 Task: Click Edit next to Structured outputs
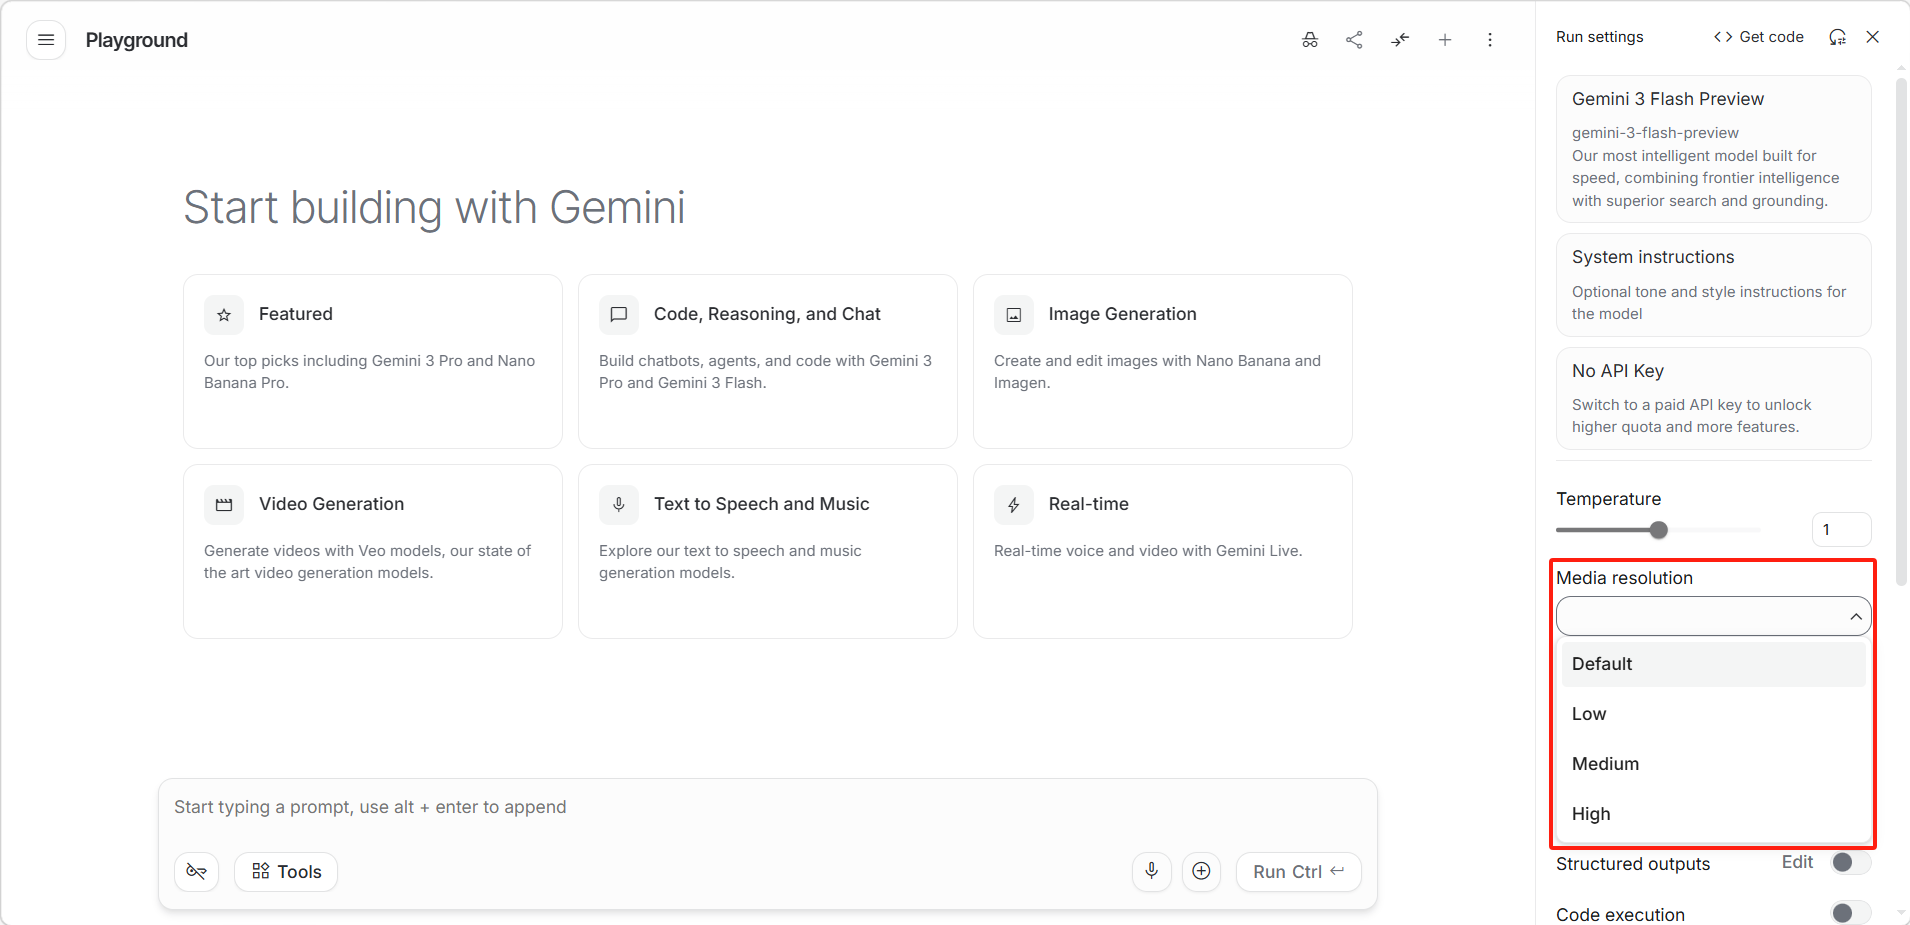(1797, 862)
